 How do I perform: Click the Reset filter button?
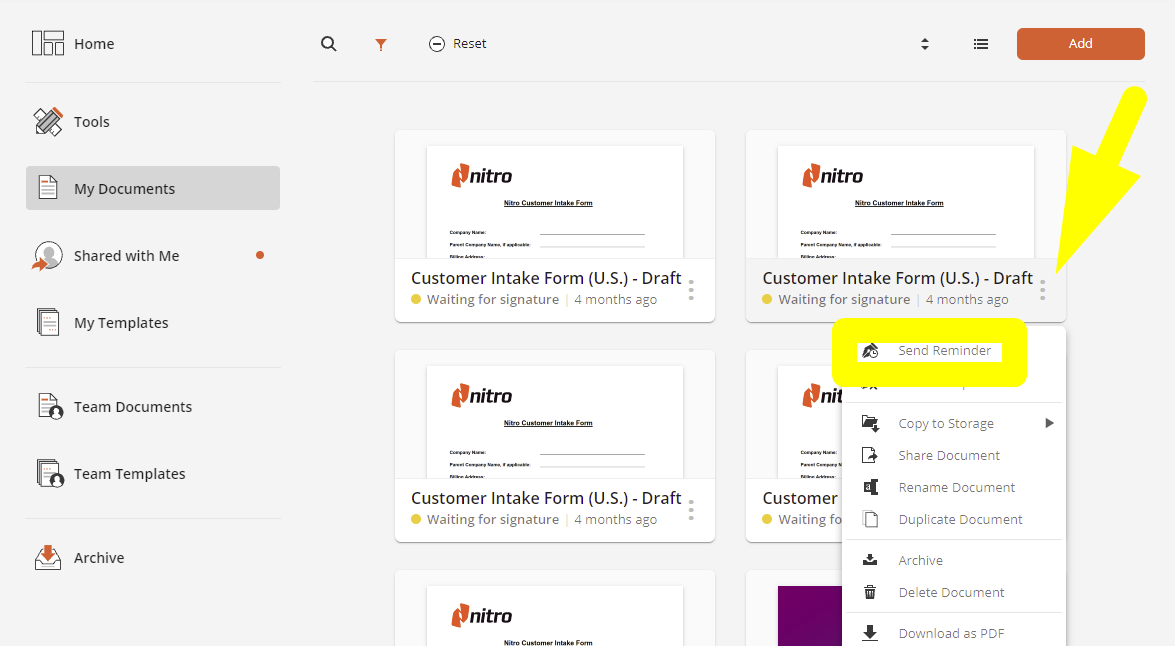(x=458, y=44)
